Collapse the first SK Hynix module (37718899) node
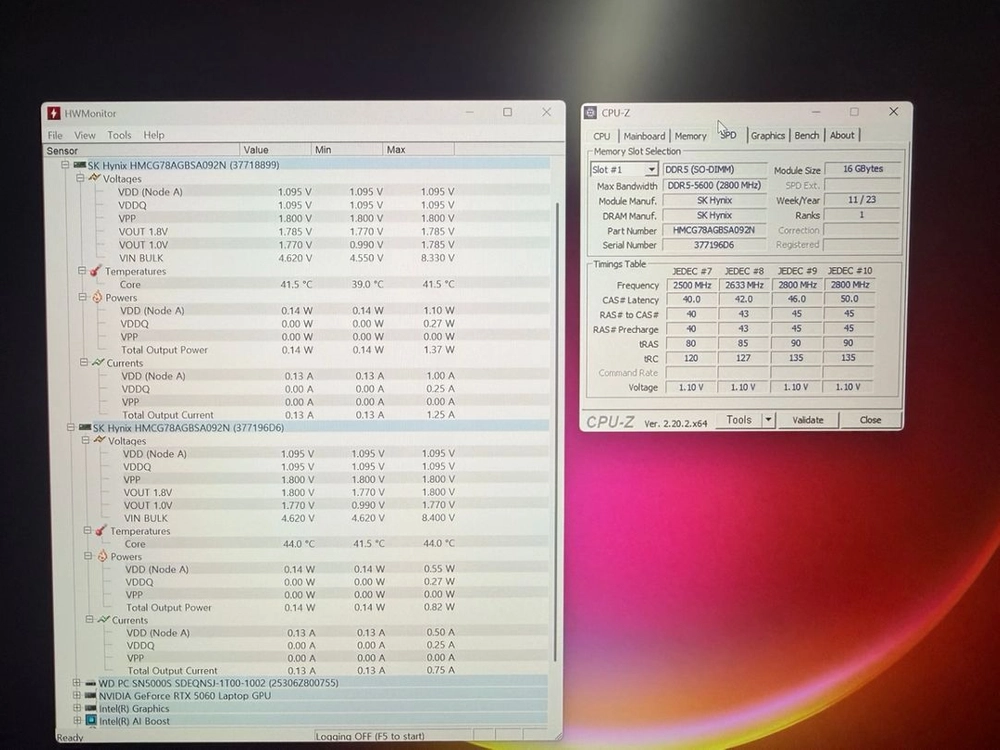Screen dimensions: 1000x750 coord(64,165)
